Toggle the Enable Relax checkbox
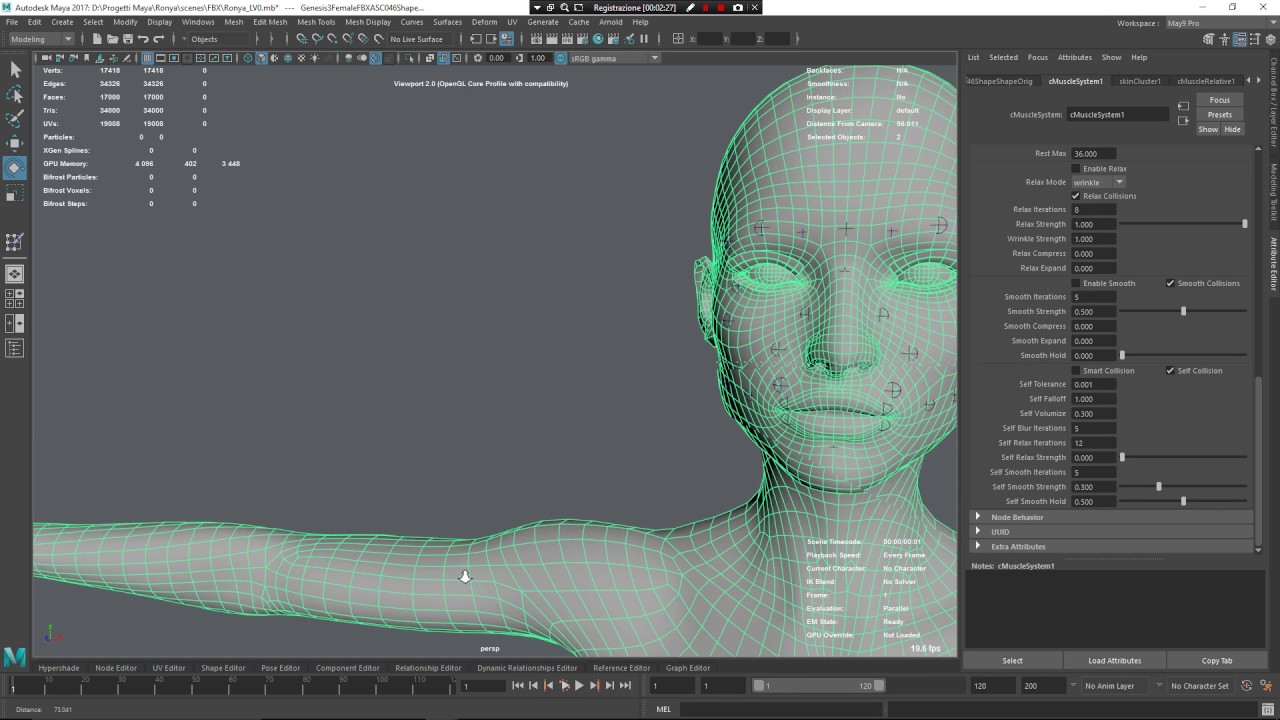 [x=1076, y=169]
